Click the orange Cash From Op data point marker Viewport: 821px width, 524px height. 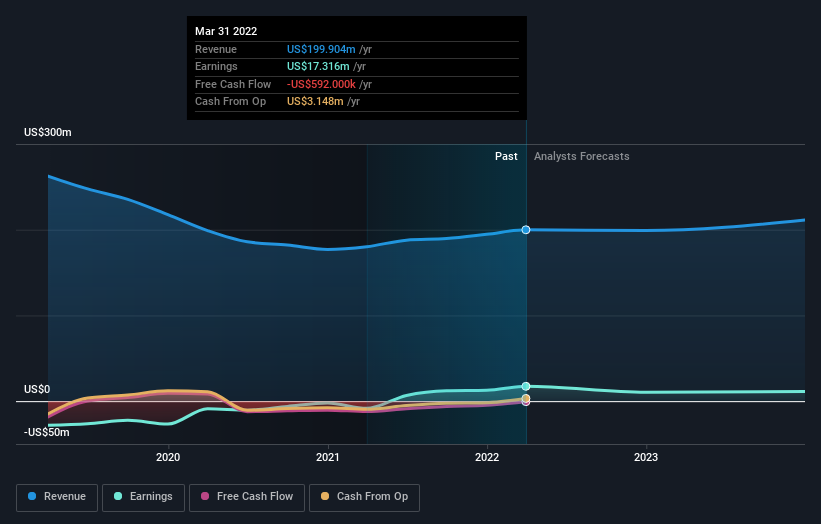(x=526, y=398)
